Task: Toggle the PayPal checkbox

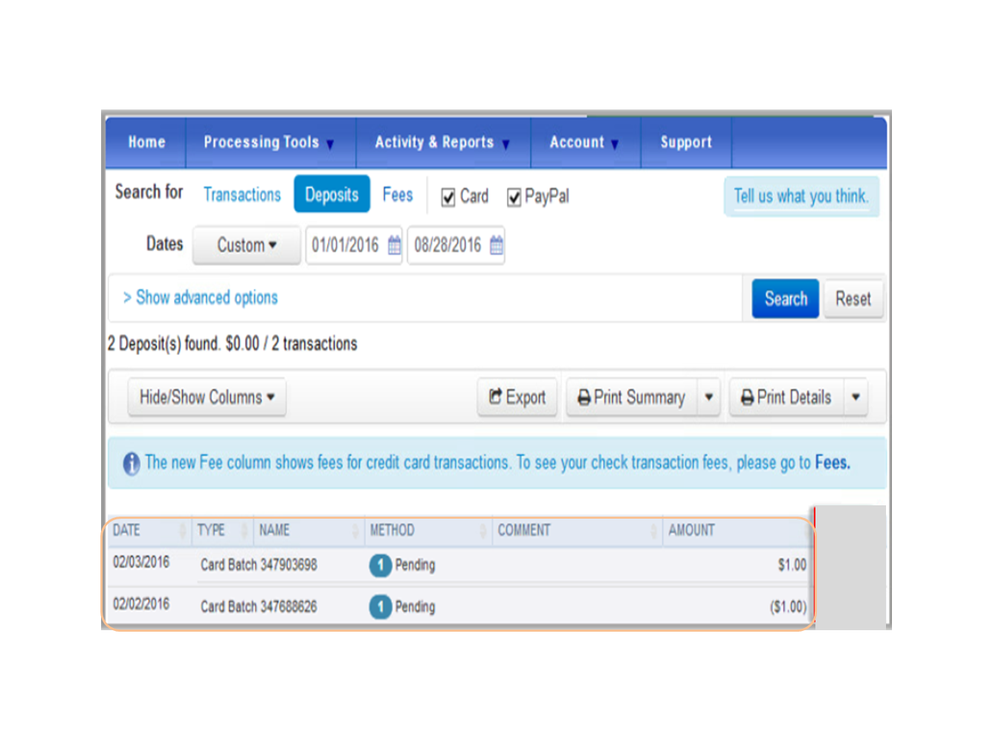Action: [514, 197]
